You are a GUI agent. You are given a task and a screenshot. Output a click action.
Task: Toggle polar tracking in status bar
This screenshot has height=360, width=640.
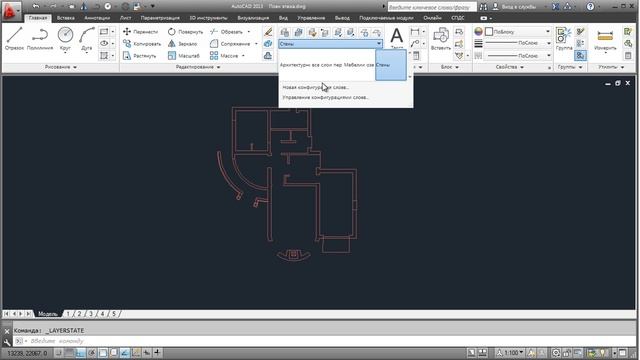(x=92, y=353)
